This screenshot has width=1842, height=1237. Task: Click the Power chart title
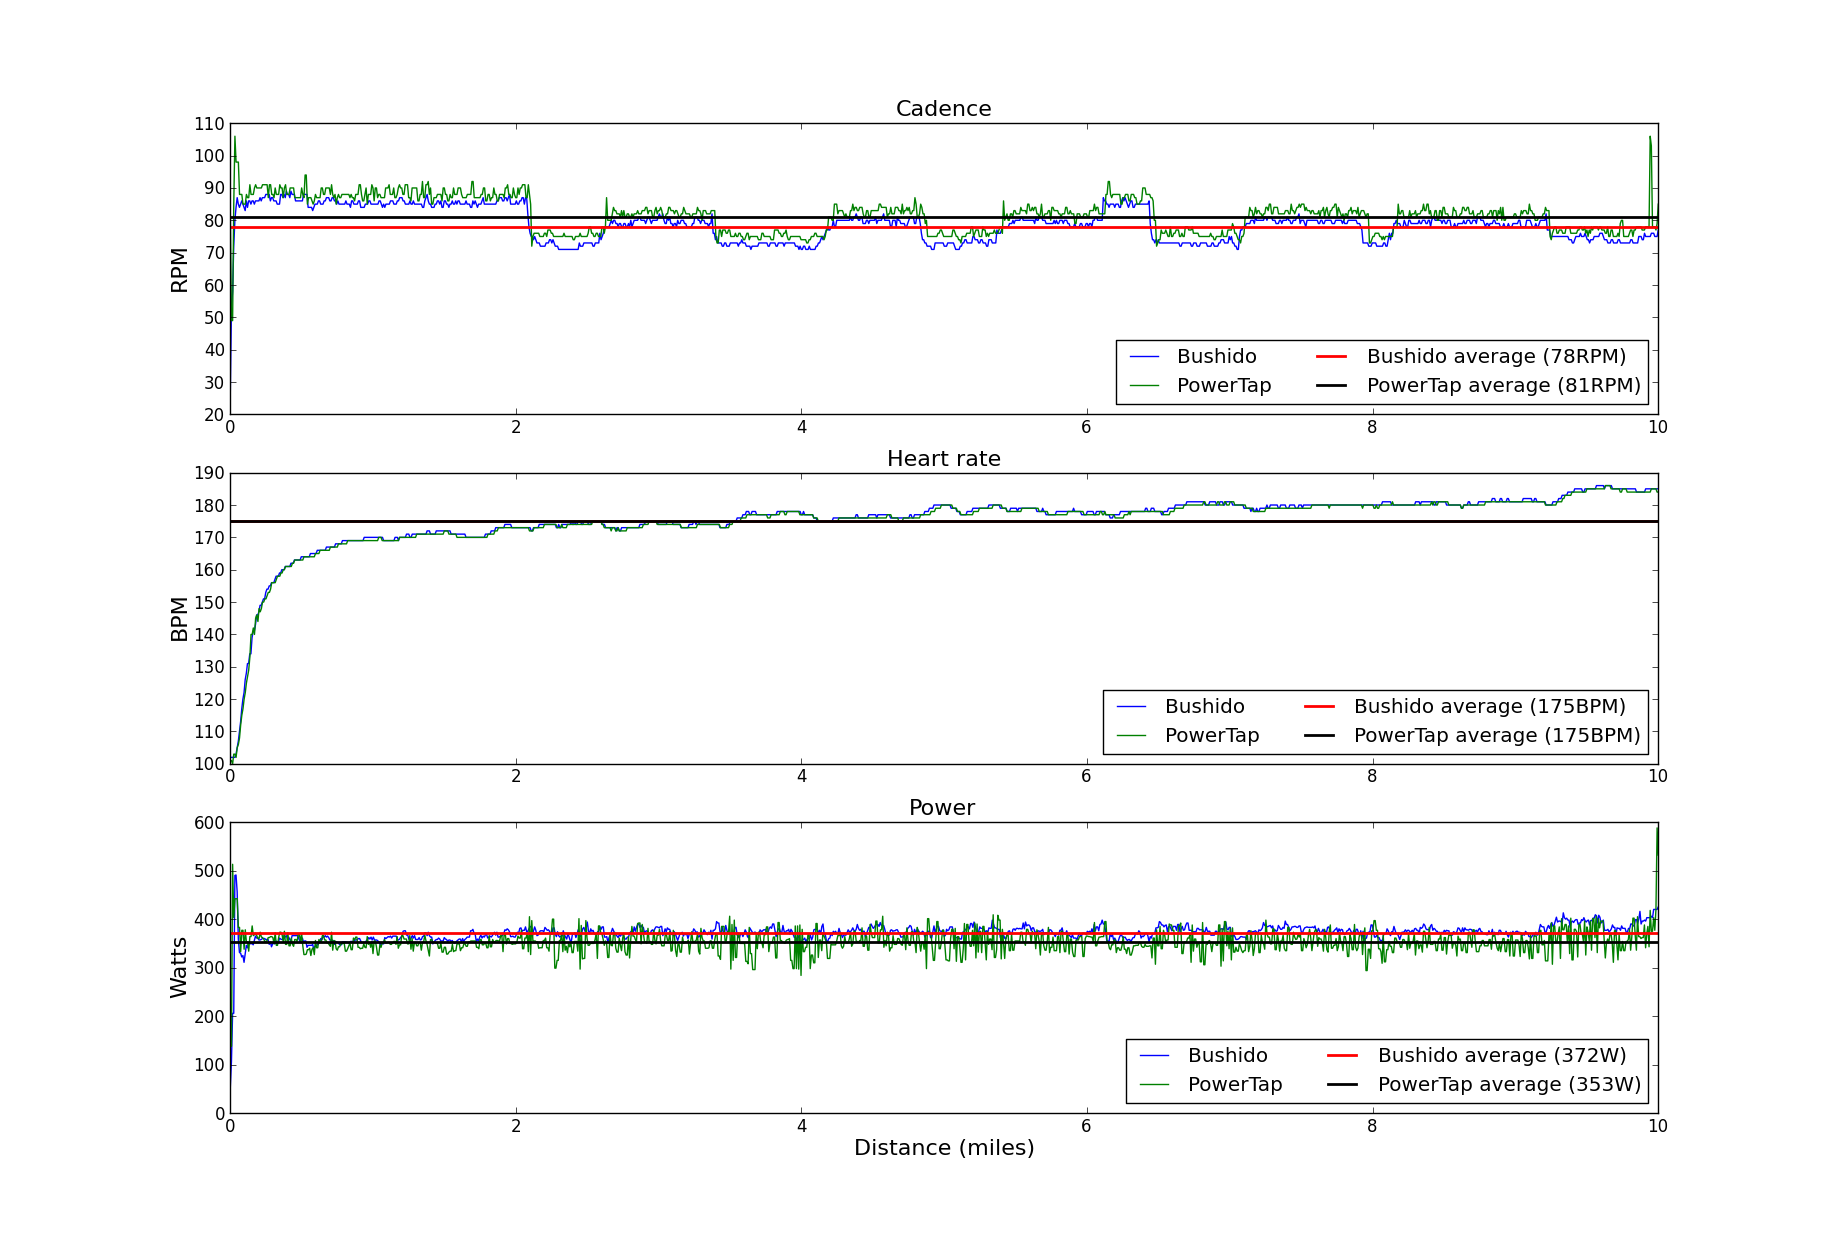point(941,808)
